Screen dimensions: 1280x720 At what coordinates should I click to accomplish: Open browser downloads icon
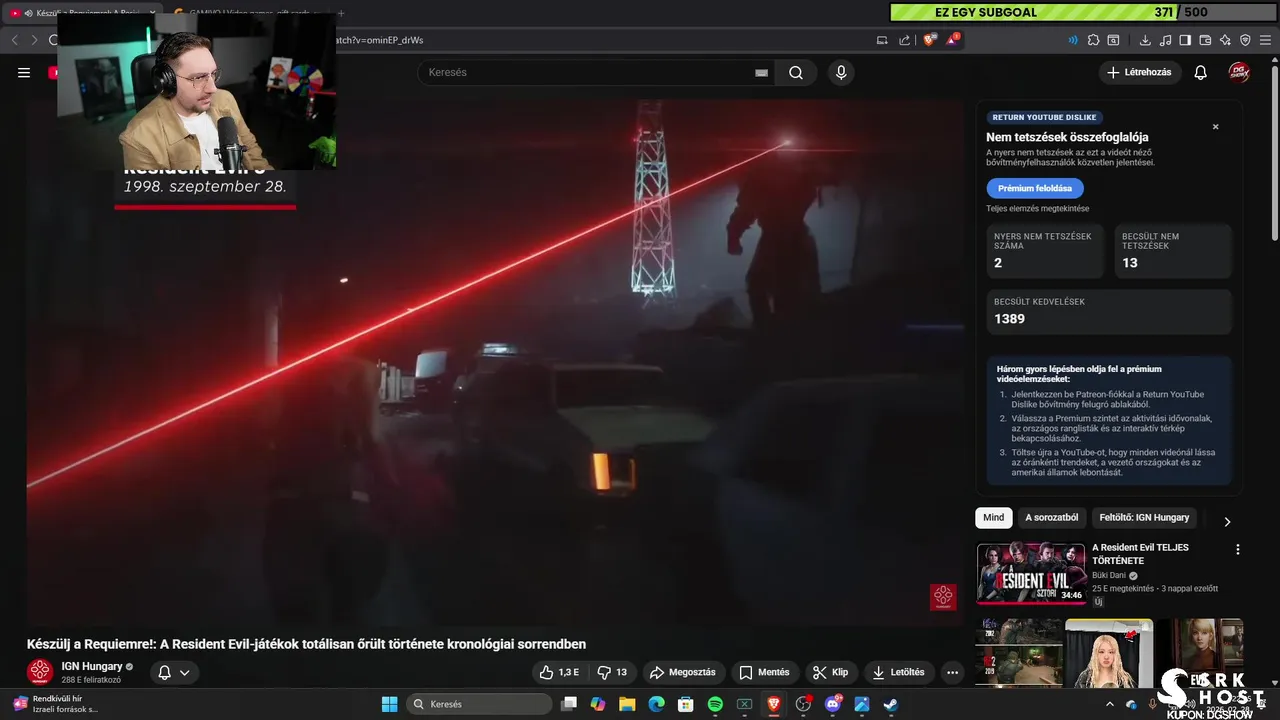[x=1145, y=40]
